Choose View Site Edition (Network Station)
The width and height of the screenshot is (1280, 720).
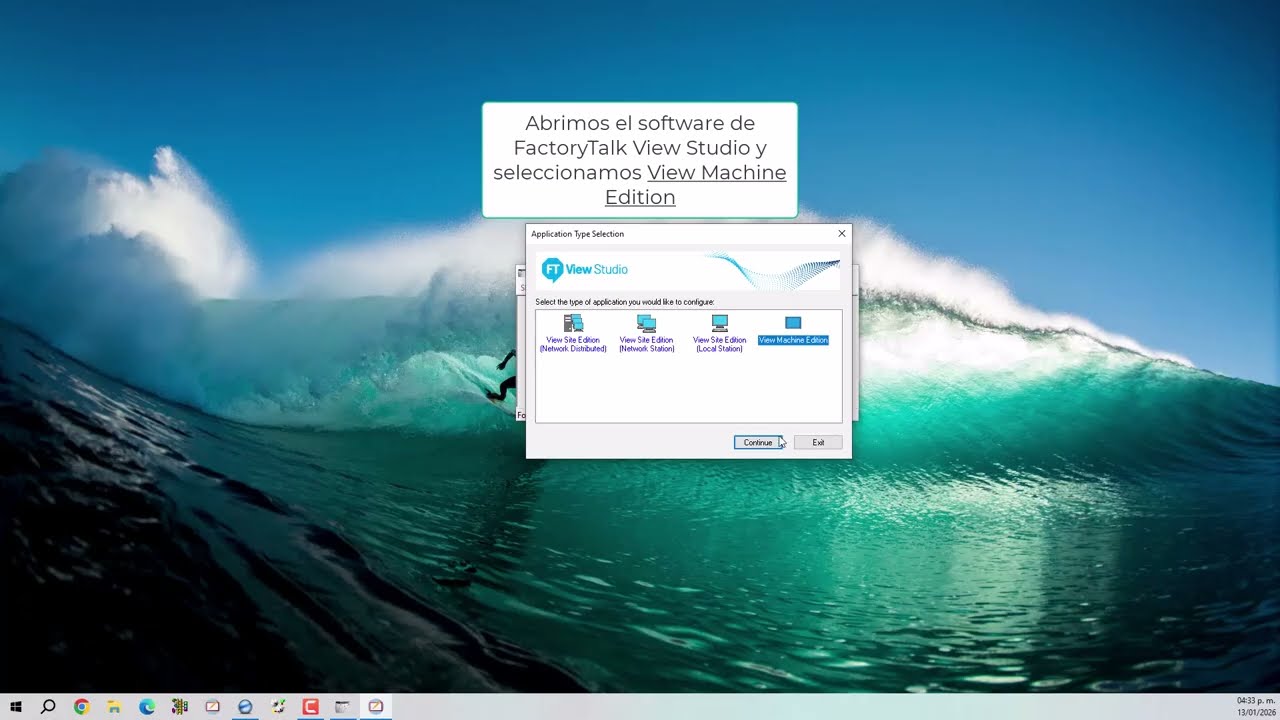tap(647, 333)
